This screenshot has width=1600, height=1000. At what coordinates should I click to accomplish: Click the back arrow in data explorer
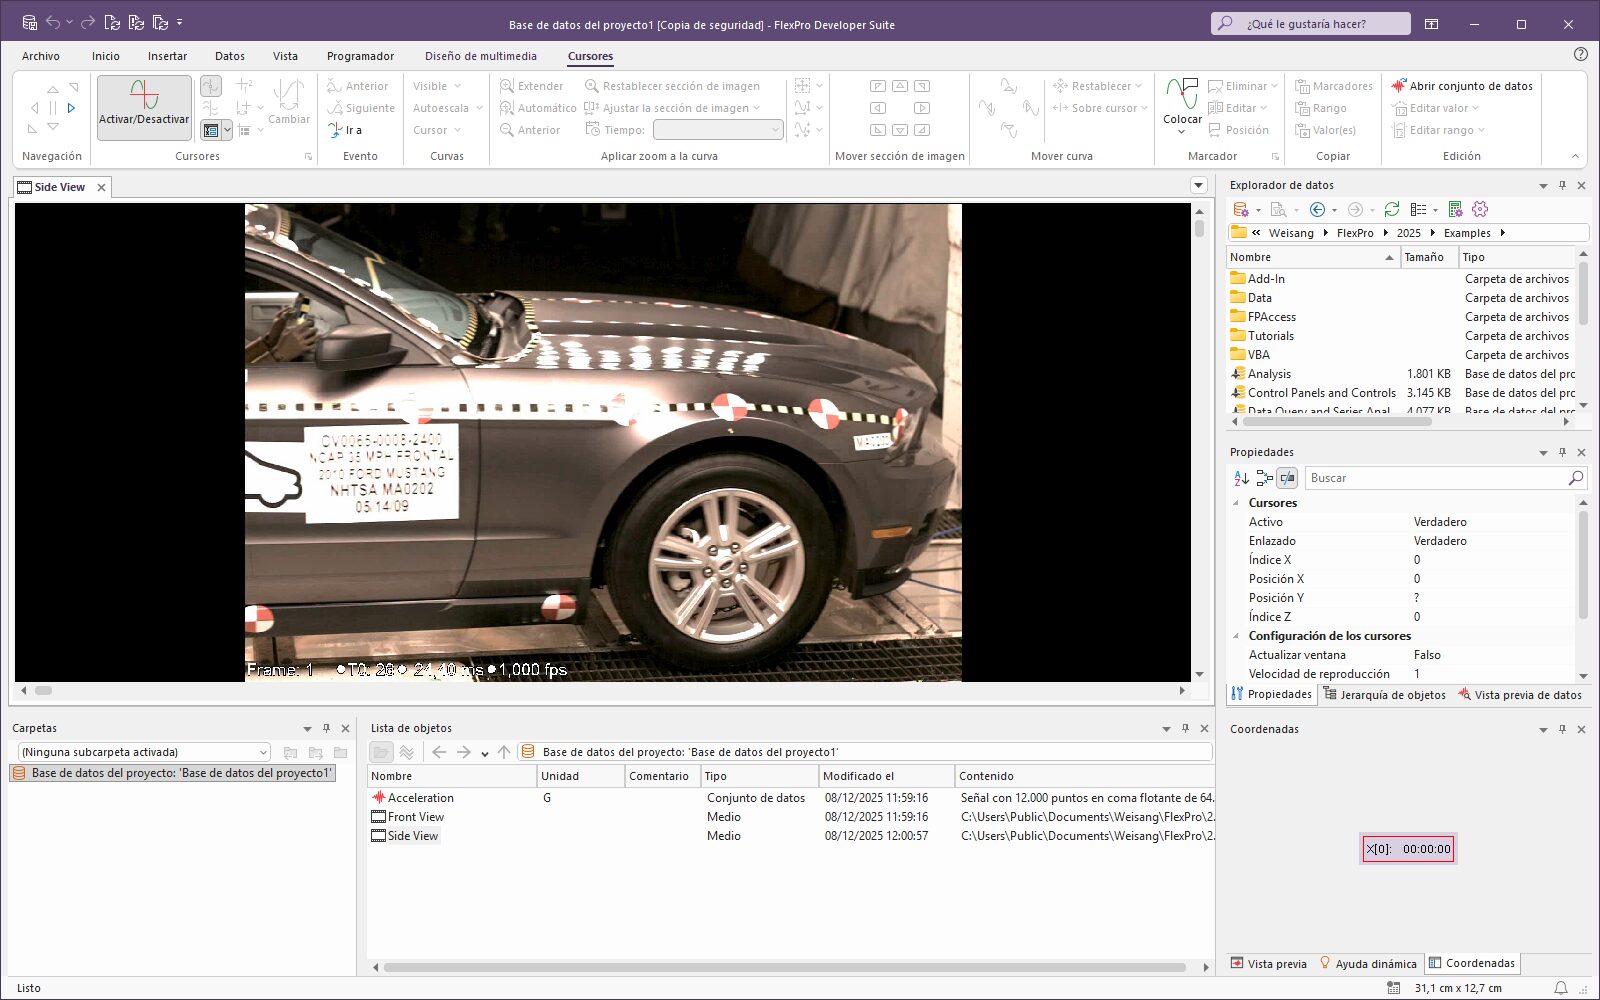point(1317,209)
